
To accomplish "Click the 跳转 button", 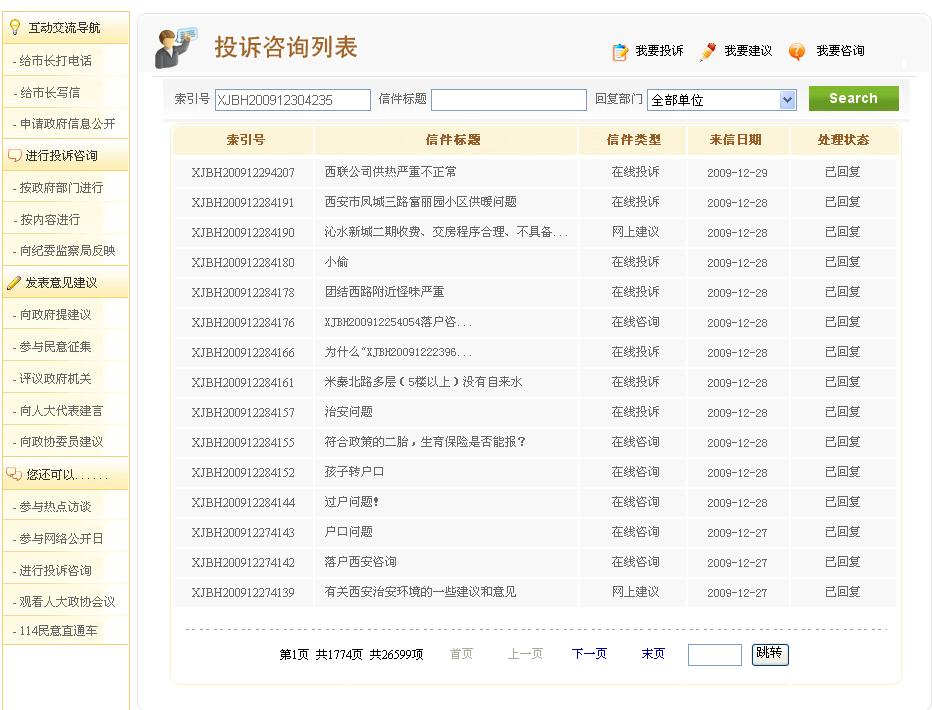I will tap(770, 654).
